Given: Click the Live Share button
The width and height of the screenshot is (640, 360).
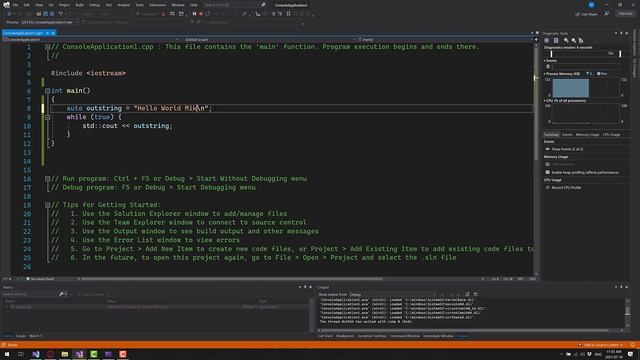Looking at the screenshot, I should point(587,14).
